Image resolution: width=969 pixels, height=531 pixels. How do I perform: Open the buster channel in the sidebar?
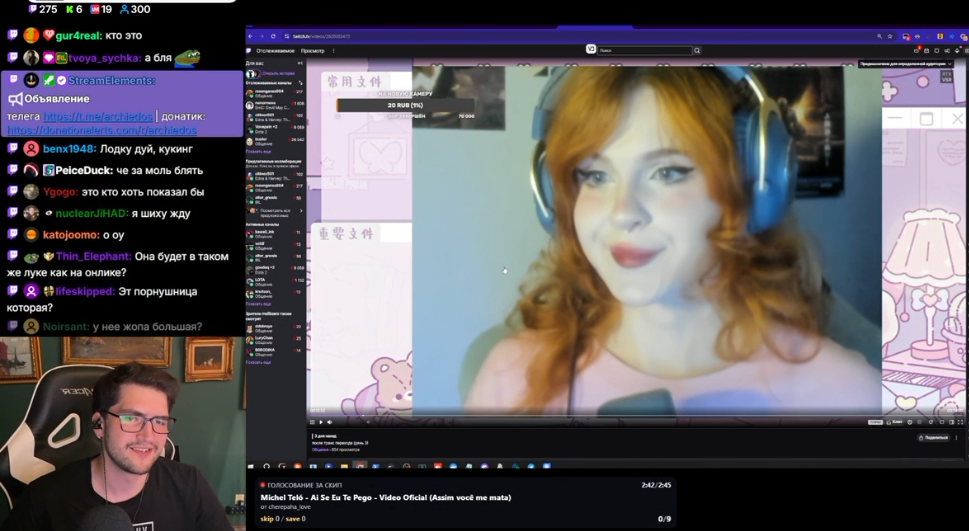[275, 142]
